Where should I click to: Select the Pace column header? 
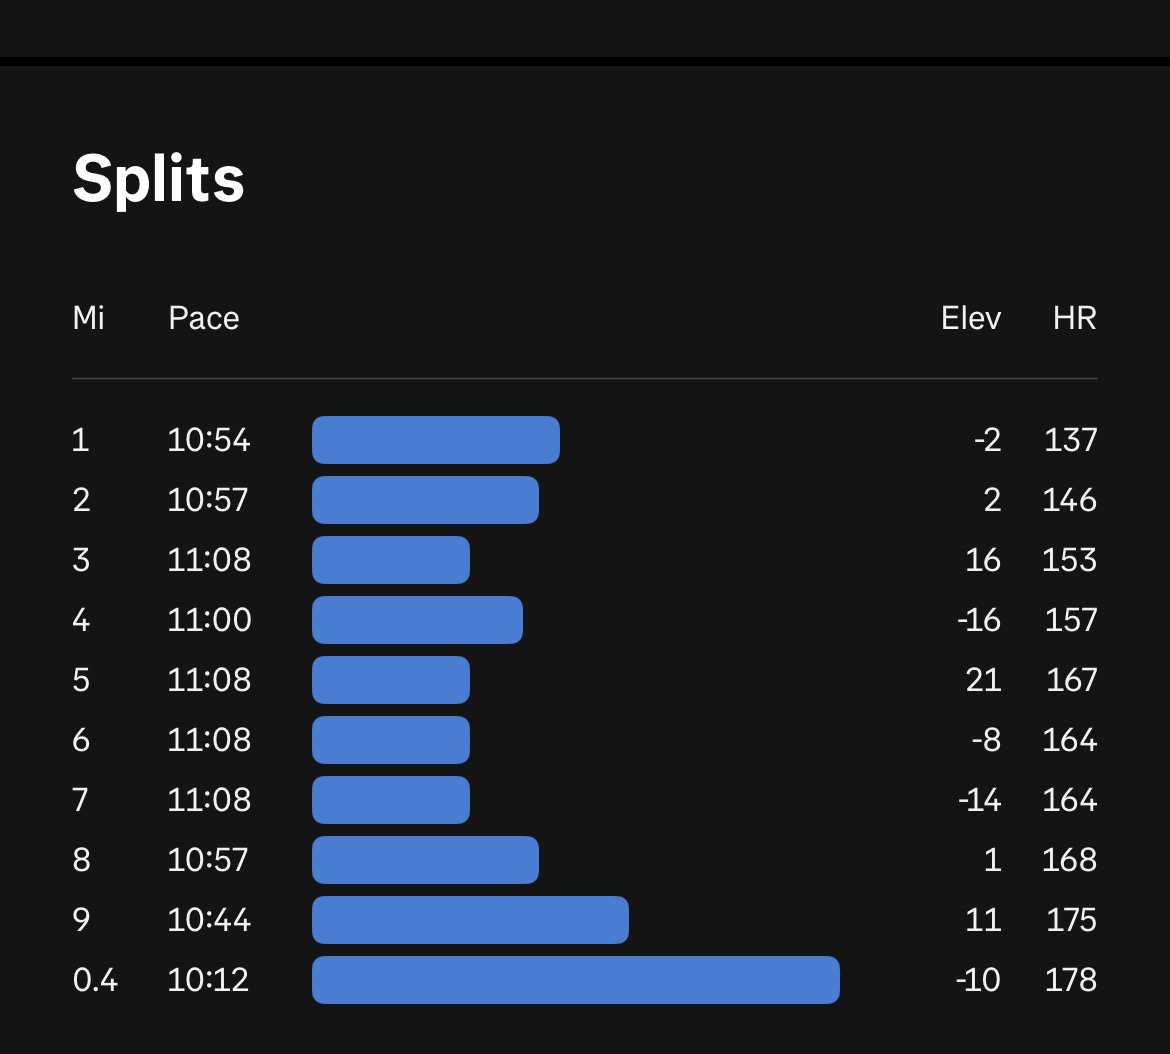tap(204, 318)
